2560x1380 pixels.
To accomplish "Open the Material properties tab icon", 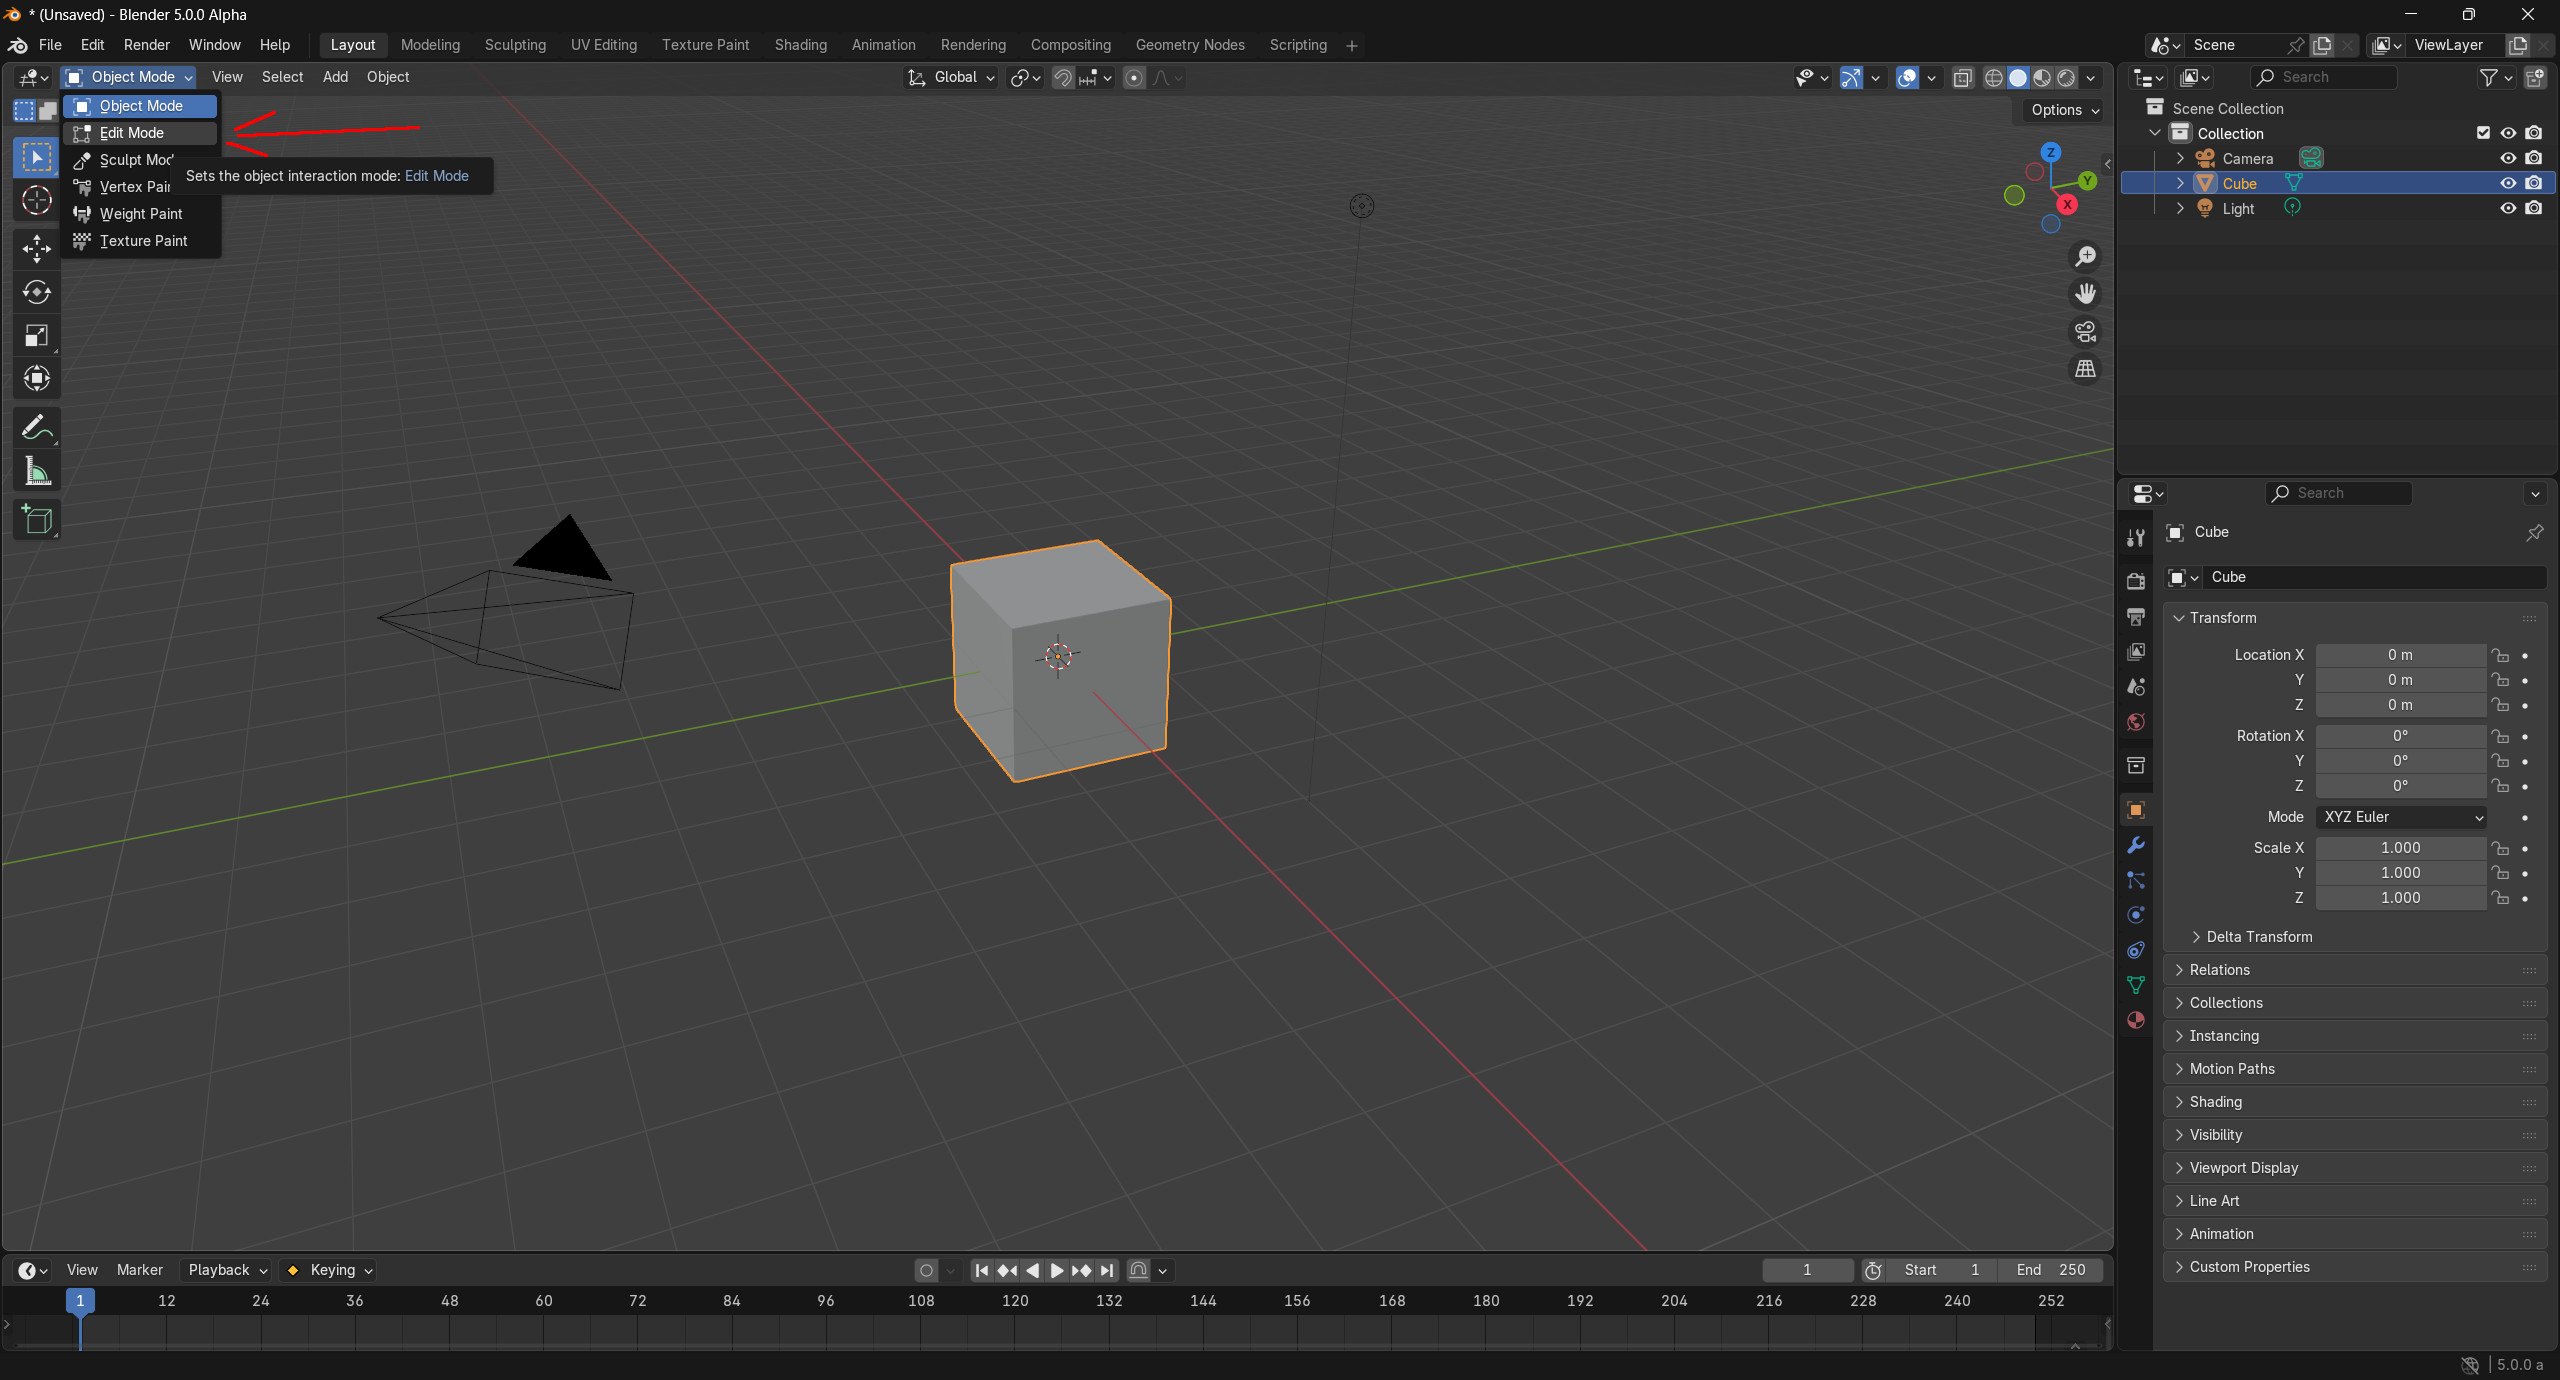I will [x=2136, y=1020].
